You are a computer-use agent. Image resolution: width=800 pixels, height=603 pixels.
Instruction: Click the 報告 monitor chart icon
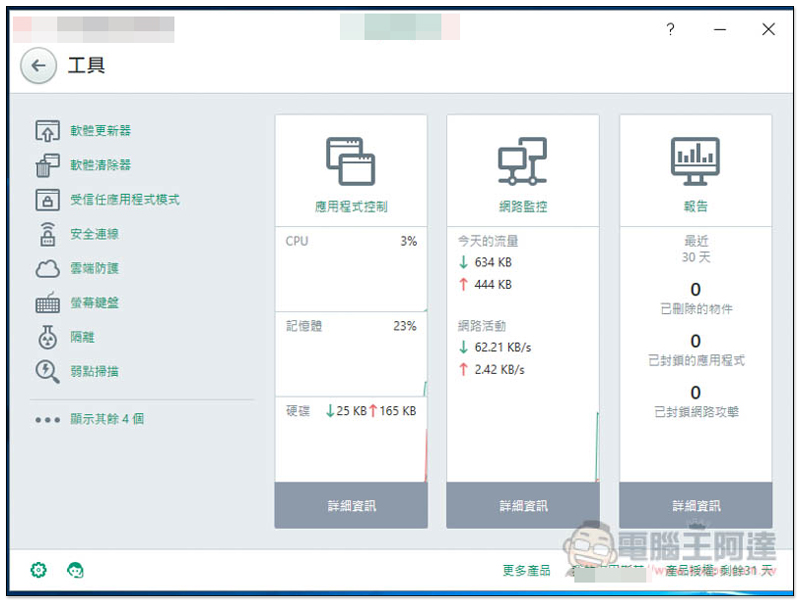point(695,161)
